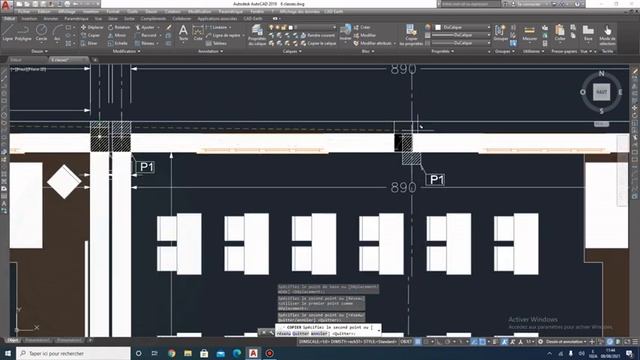Click the Coller clipboard tool

coord(560,33)
